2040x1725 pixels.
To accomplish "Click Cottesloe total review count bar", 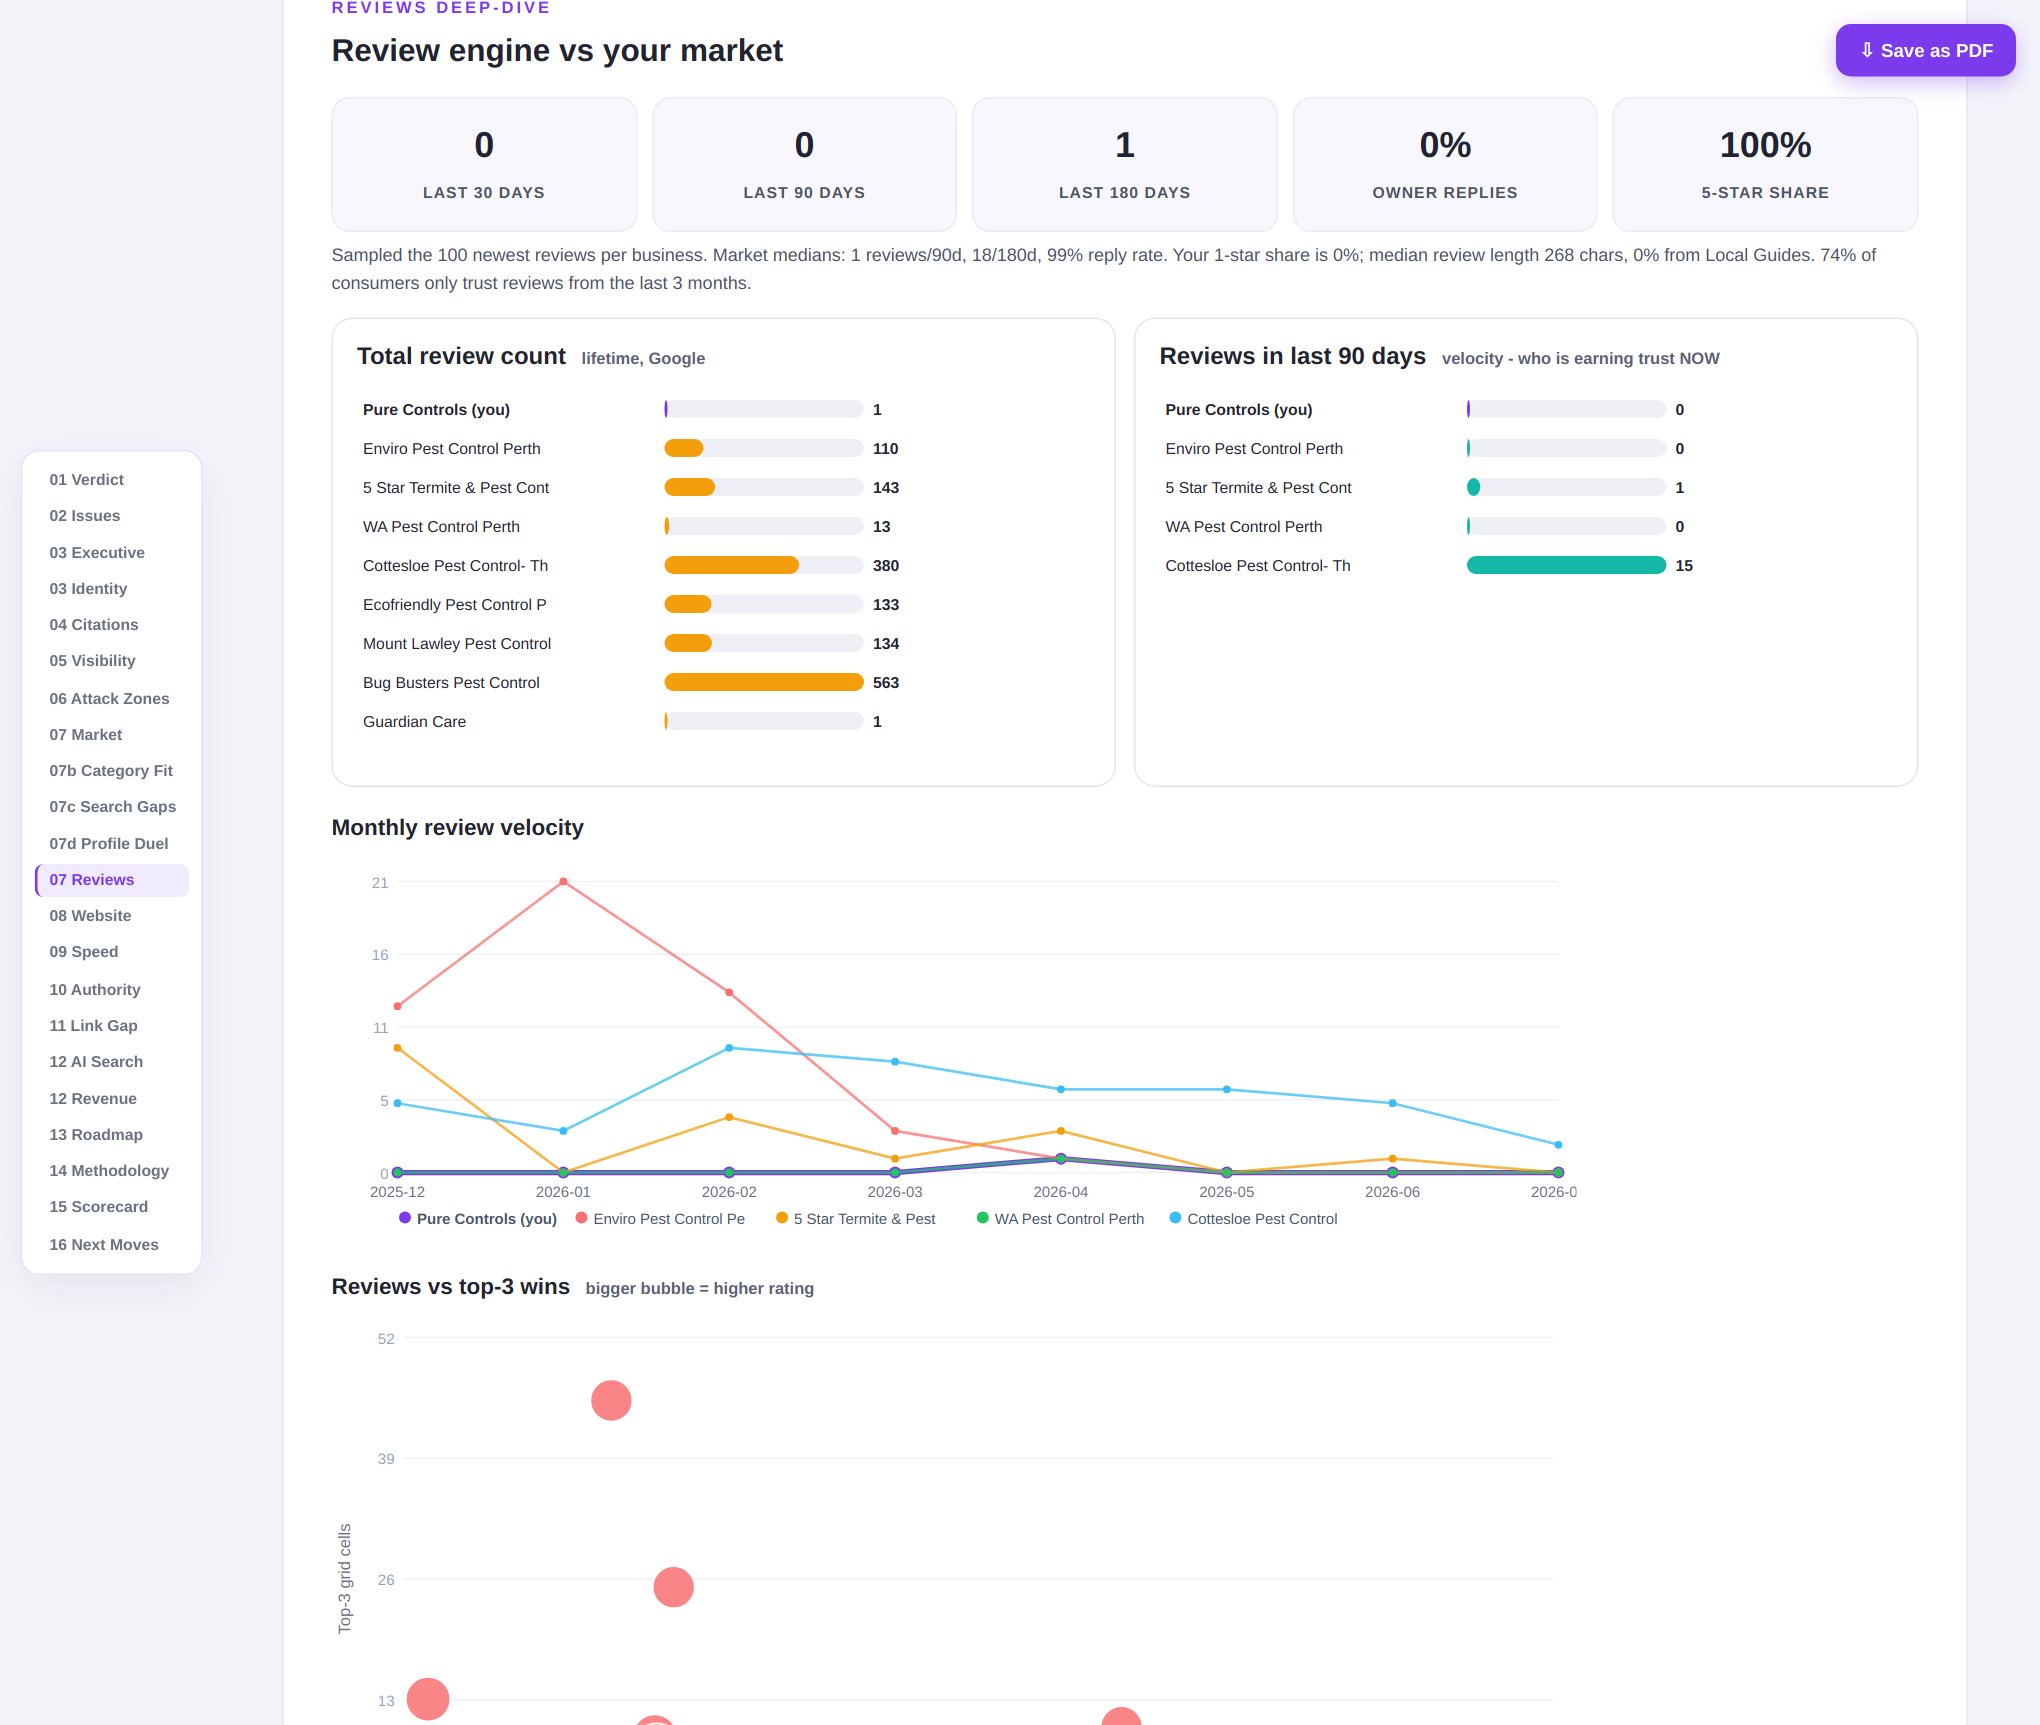I will (732, 565).
